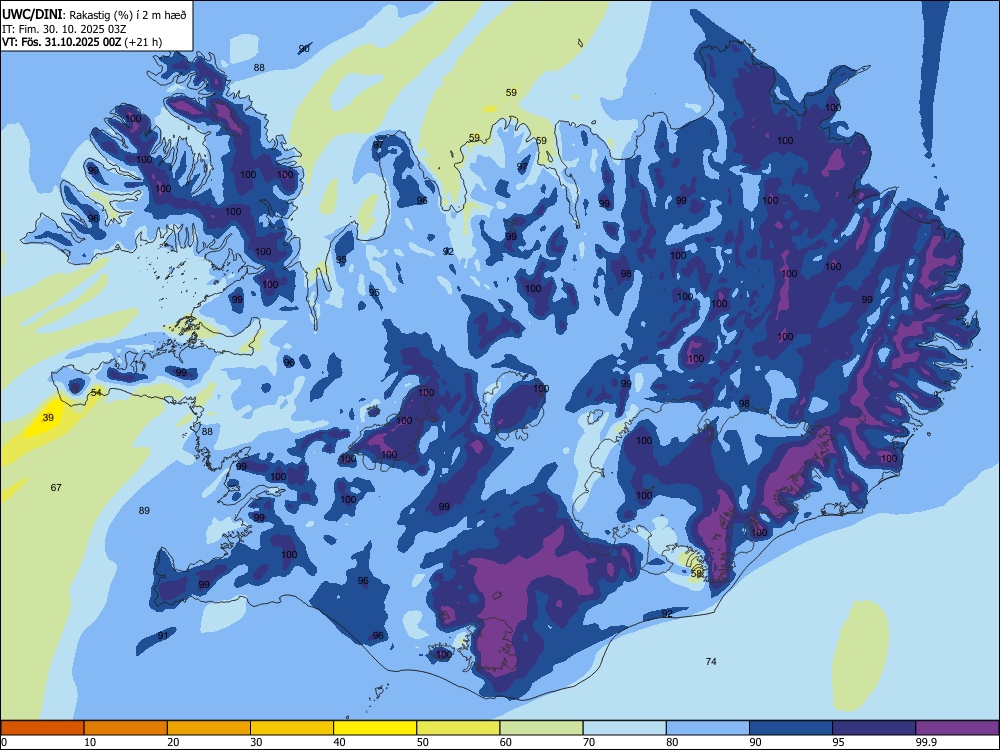Click the 70–80 pale blue legend swatch
The height and width of the screenshot is (750, 1000).
[625, 728]
